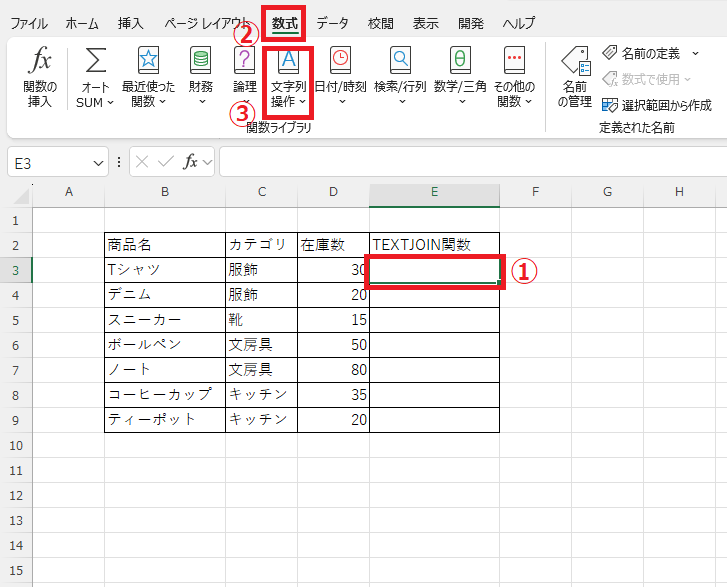Select column D header
The image size is (727, 587).
tap(333, 192)
